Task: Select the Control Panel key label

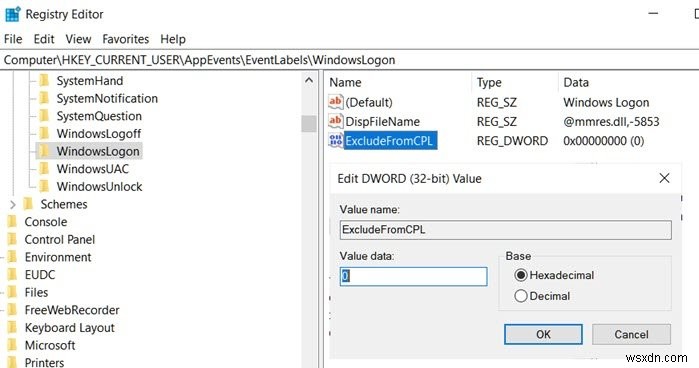Action: [60, 240]
